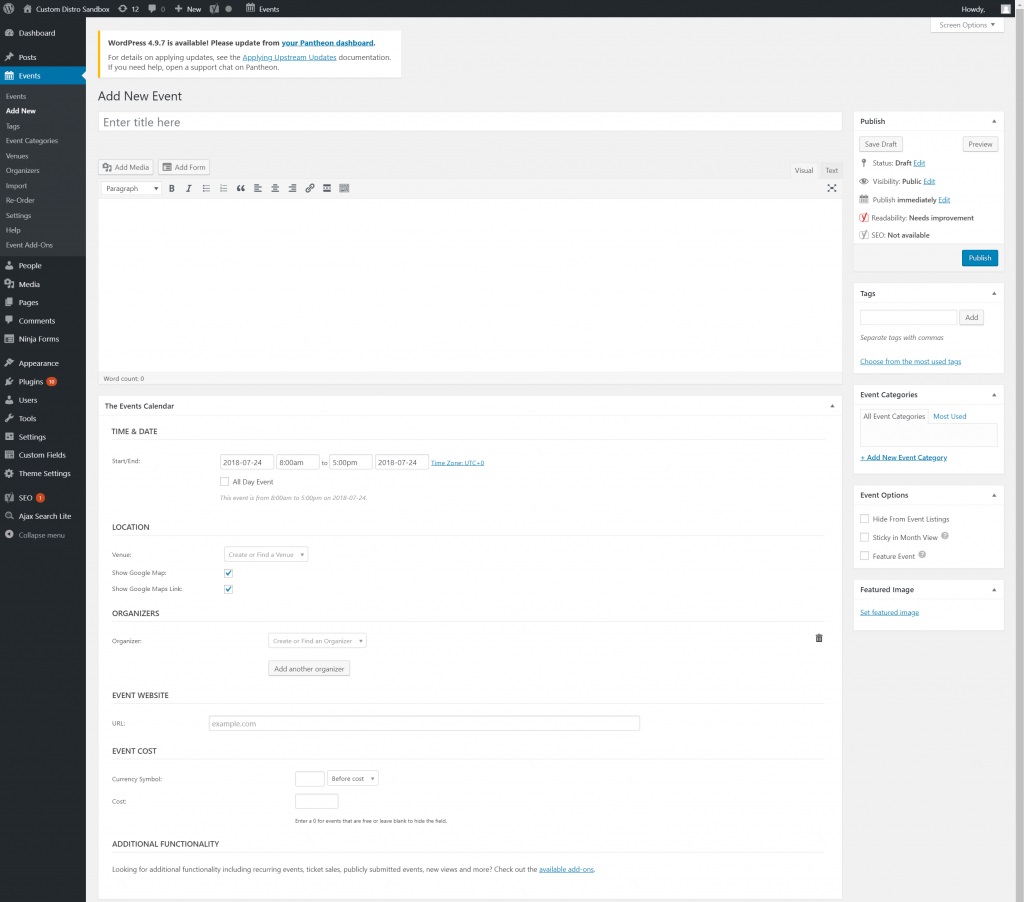Enable Hide From Event Listings
The height and width of the screenshot is (902, 1024).
(865, 519)
